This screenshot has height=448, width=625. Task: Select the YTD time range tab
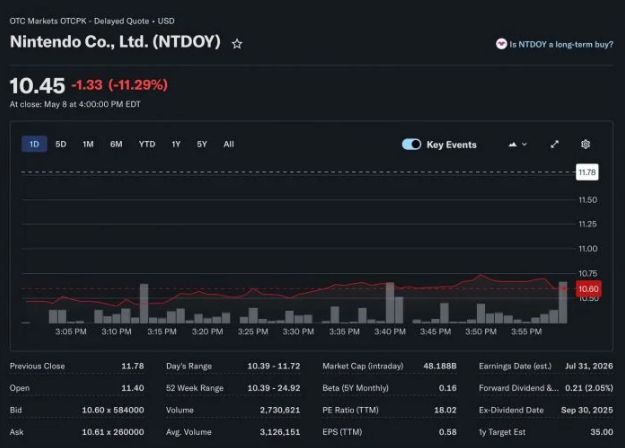[147, 144]
